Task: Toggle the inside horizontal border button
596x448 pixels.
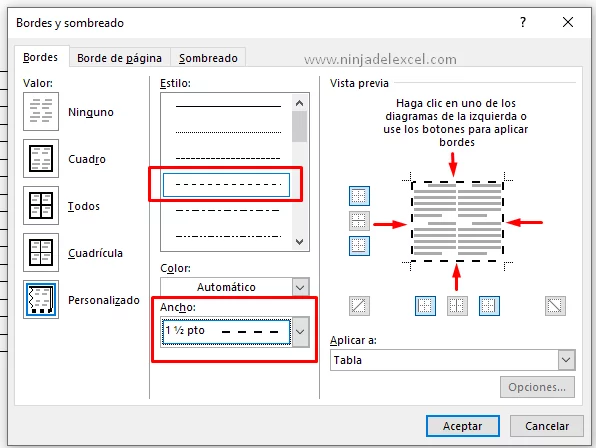Action: pyautogui.click(x=359, y=221)
